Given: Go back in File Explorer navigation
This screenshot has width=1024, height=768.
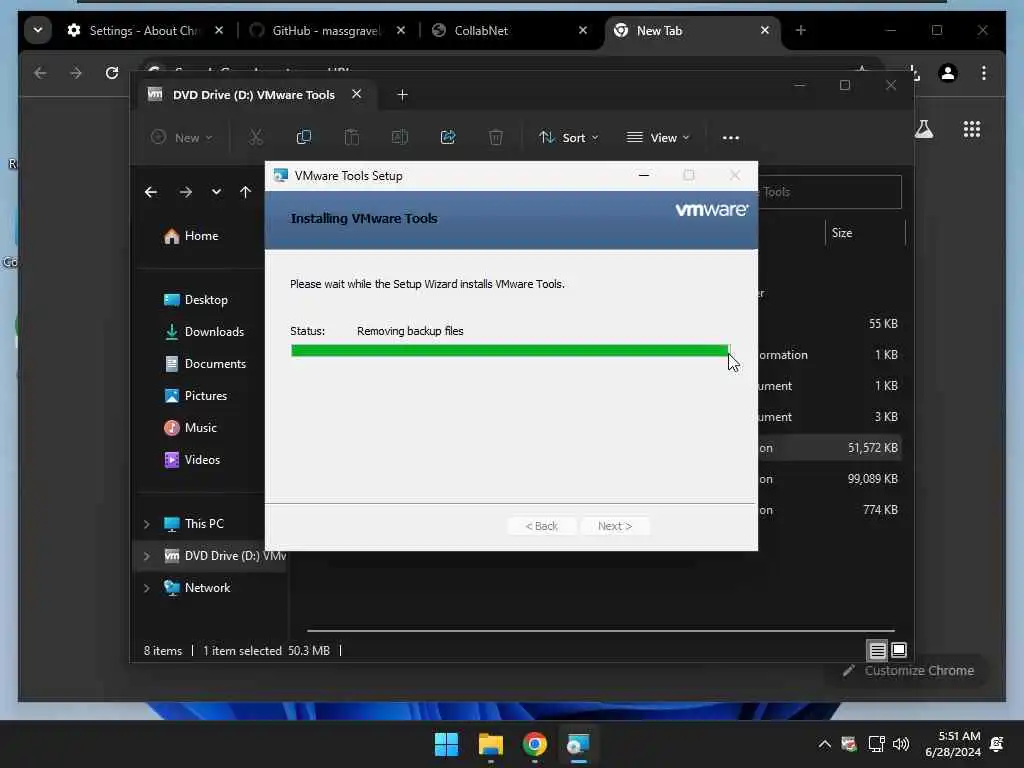Looking at the screenshot, I should (x=151, y=192).
